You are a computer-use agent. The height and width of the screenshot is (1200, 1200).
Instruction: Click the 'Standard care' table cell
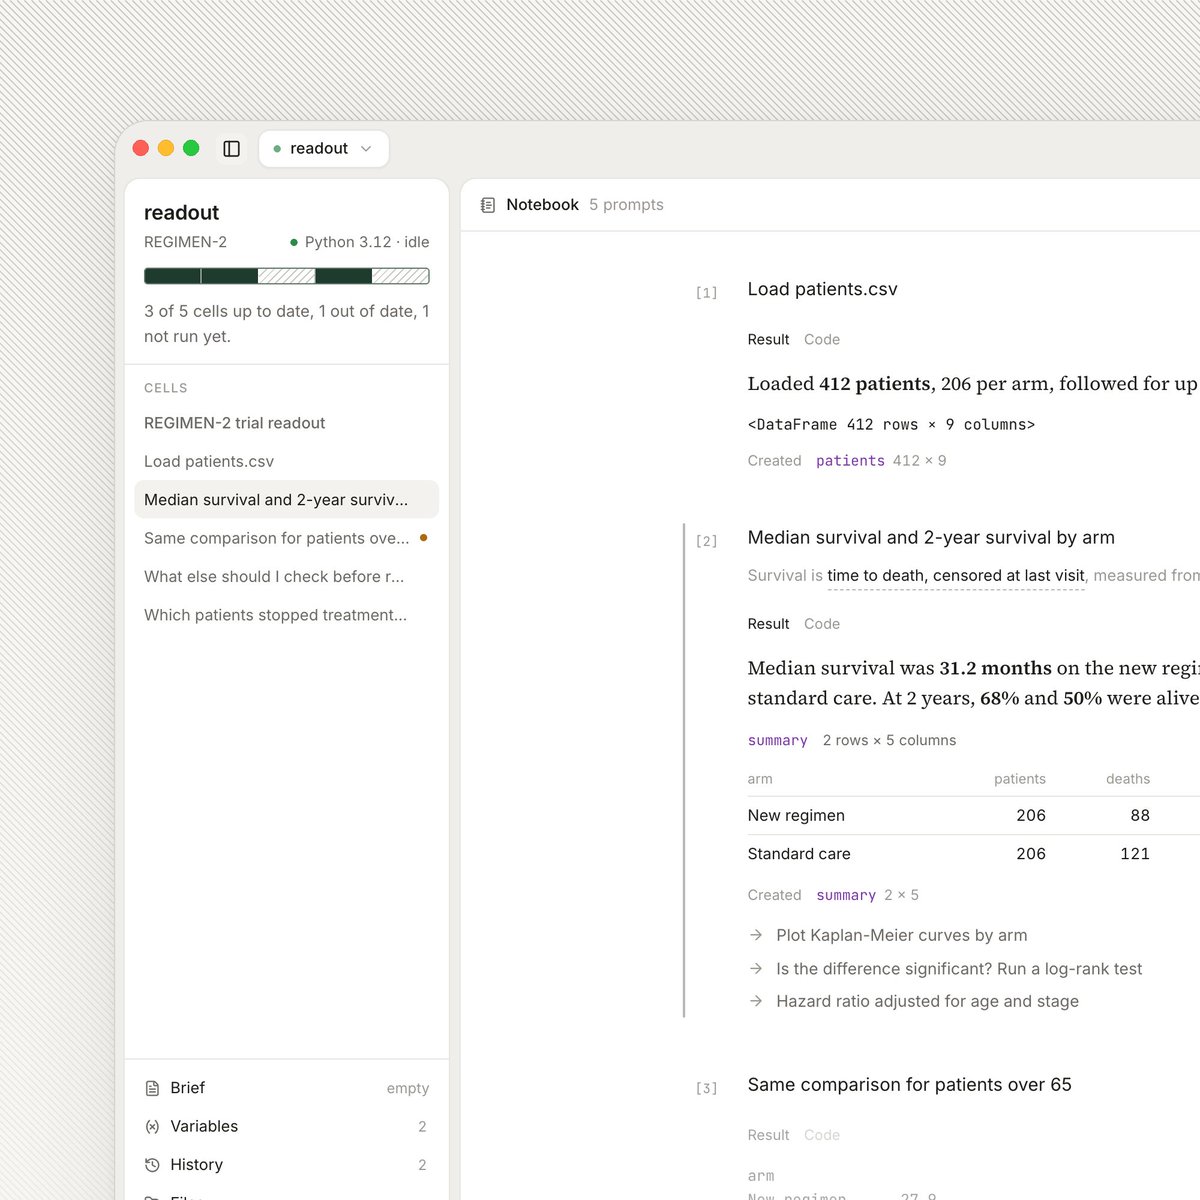[799, 854]
